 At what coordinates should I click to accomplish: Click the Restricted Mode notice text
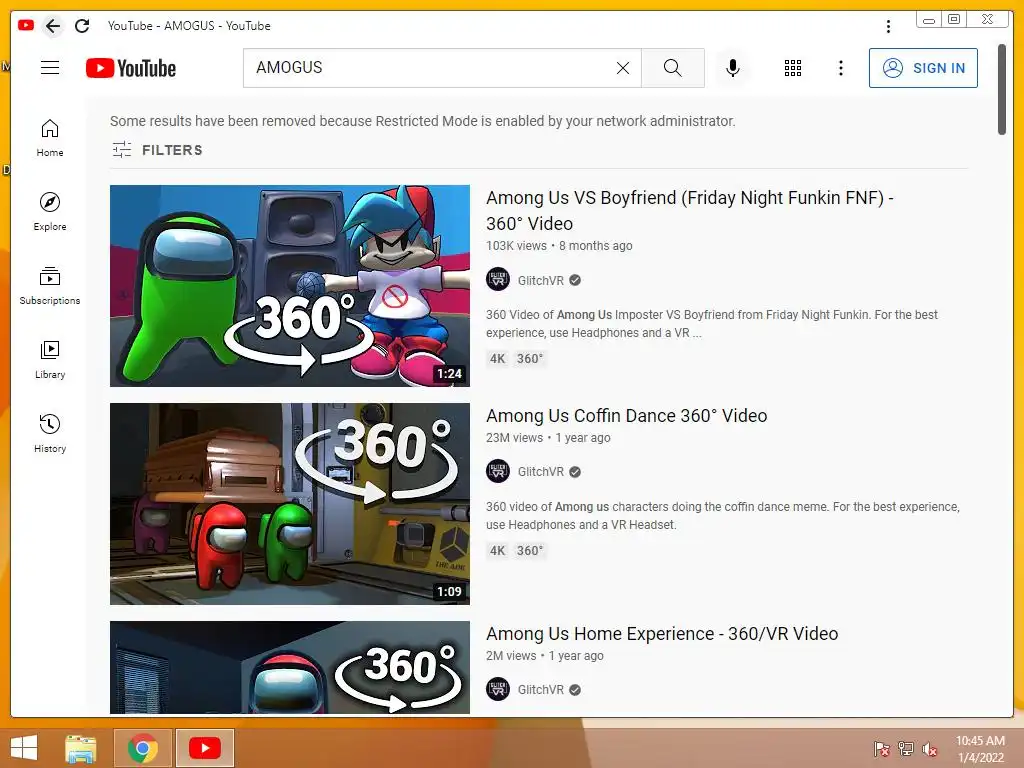423,121
